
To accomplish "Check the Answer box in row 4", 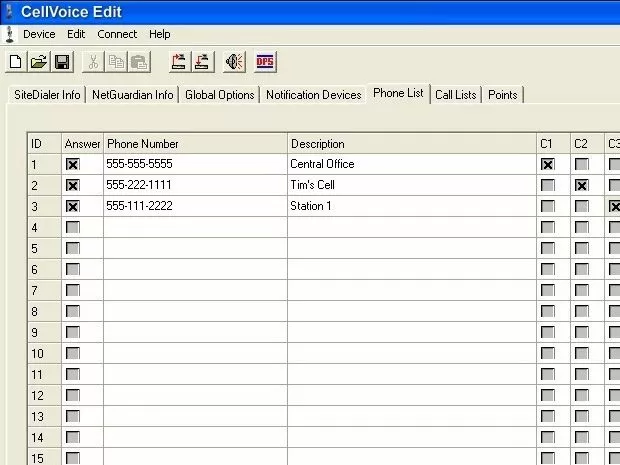I will pos(72,227).
